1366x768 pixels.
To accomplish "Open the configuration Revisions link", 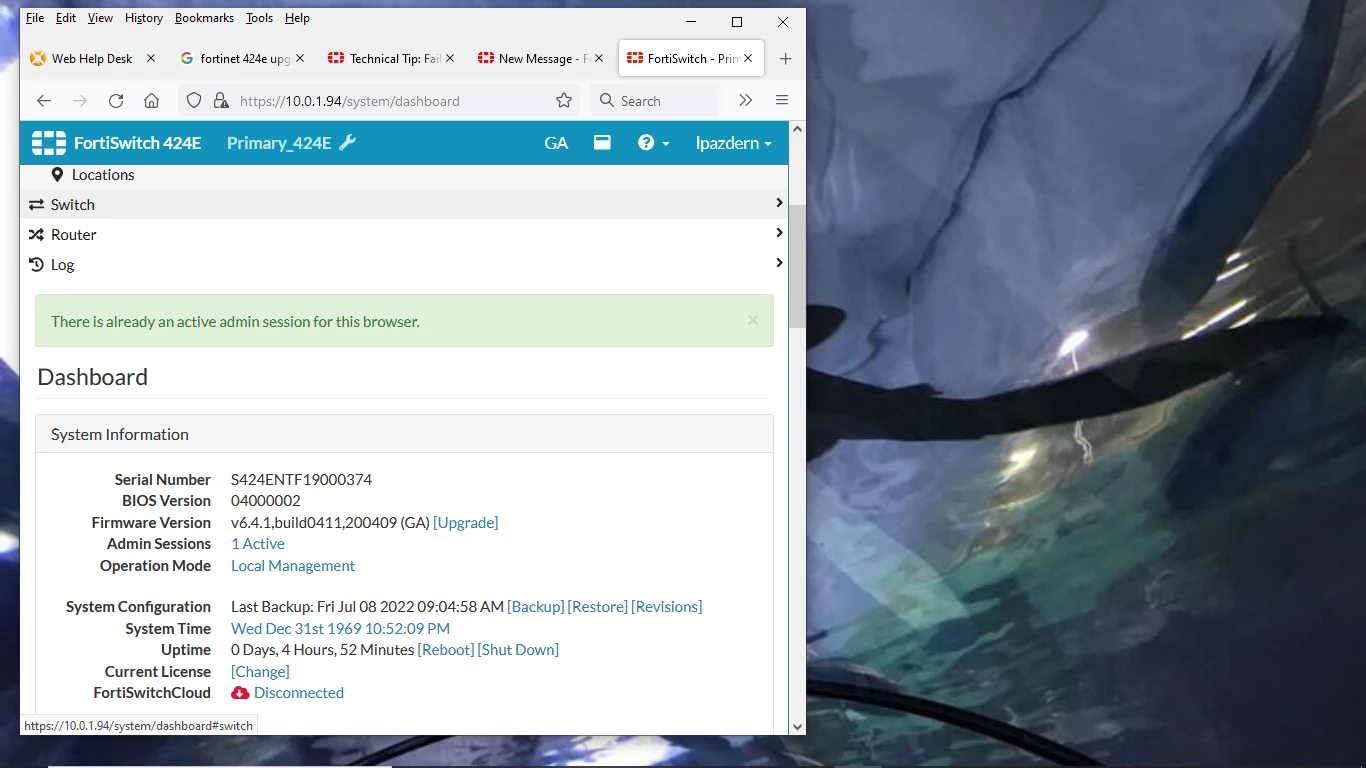I will tap(667, 607).
